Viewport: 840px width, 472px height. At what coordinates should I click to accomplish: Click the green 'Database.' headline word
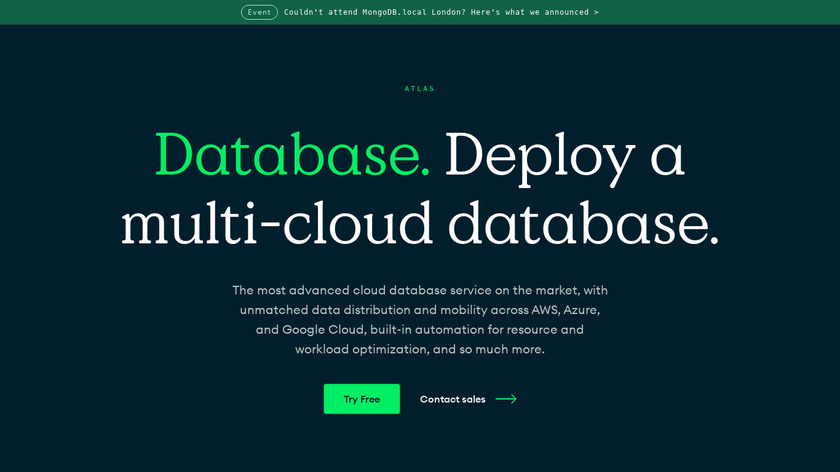(x=292, y=155)
